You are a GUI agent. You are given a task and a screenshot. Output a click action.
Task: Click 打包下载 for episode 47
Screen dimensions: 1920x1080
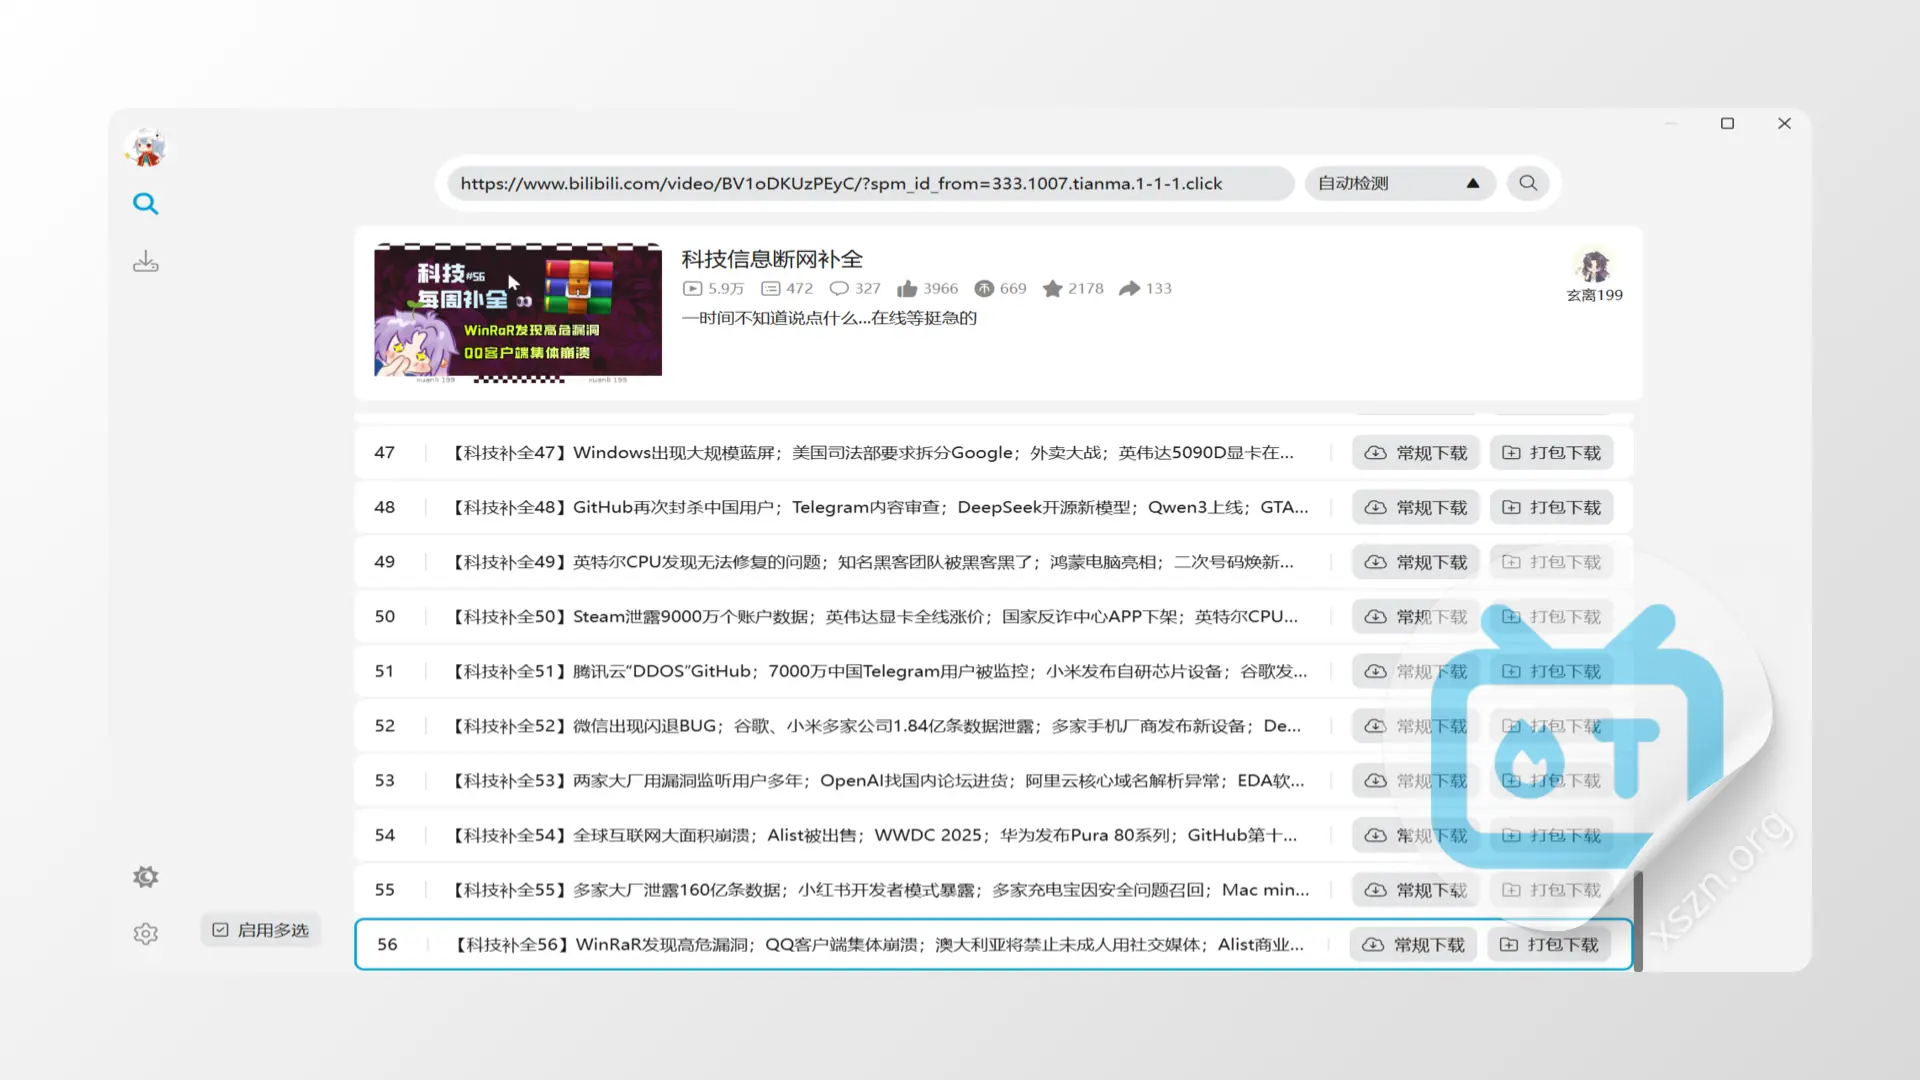tap(1551, 453)
